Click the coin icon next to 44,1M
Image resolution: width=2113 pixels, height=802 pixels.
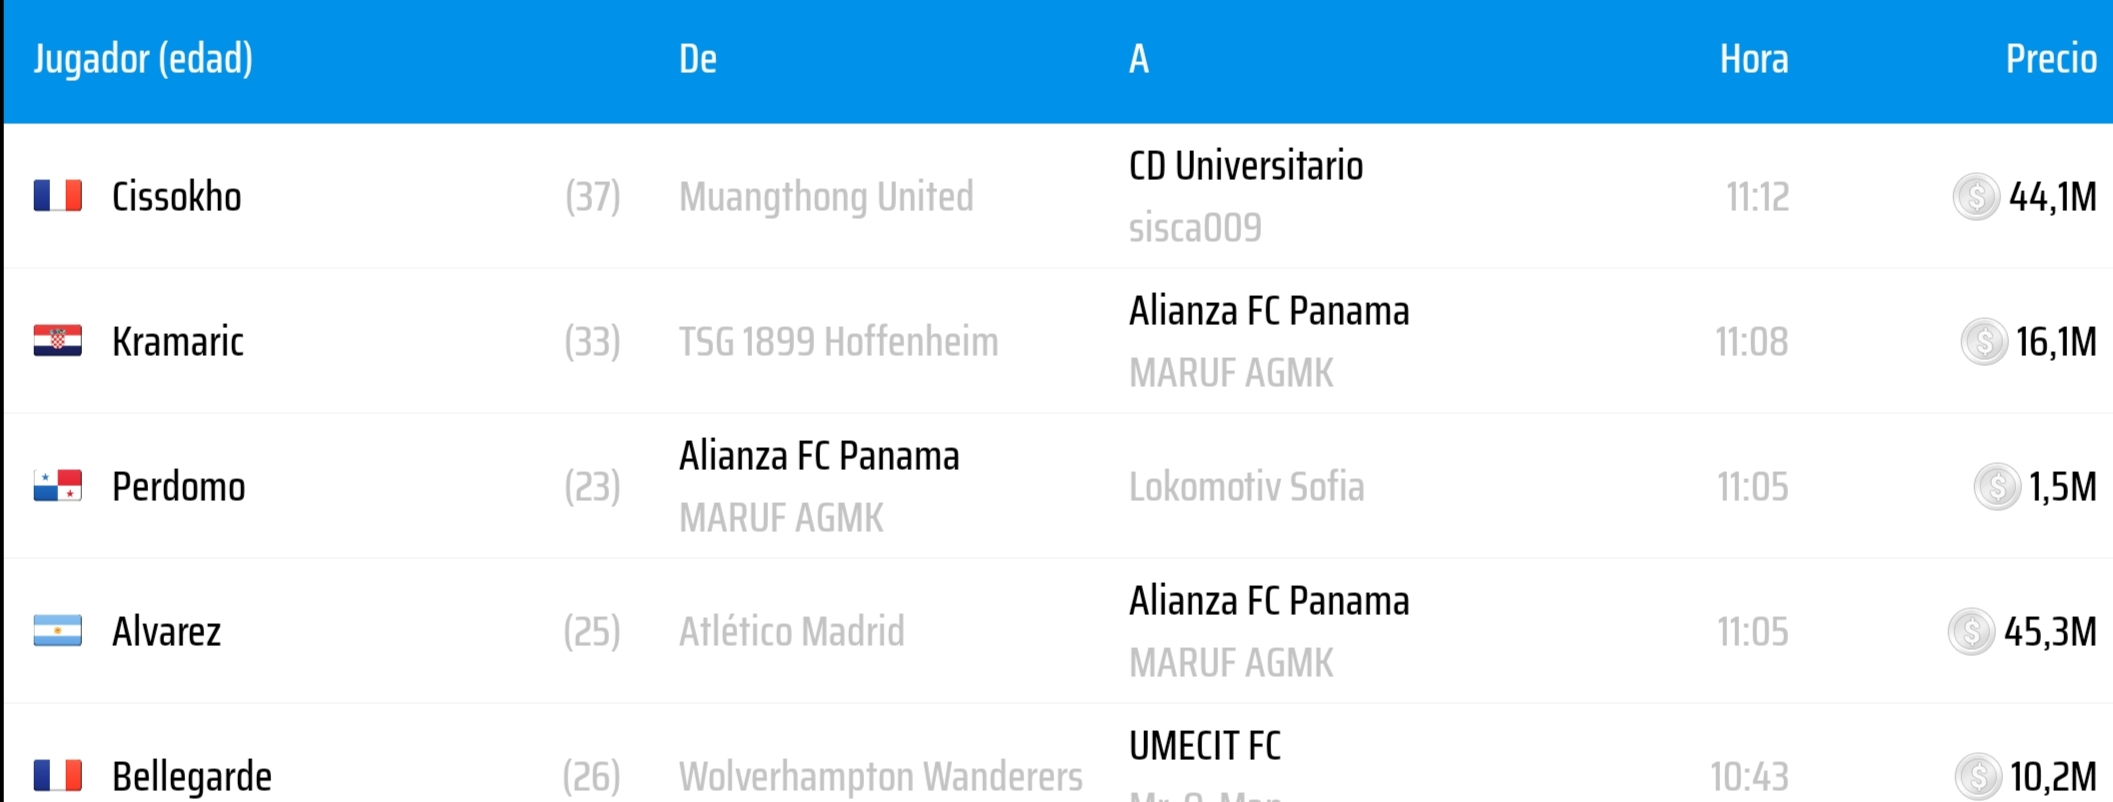coord(1975,197)
